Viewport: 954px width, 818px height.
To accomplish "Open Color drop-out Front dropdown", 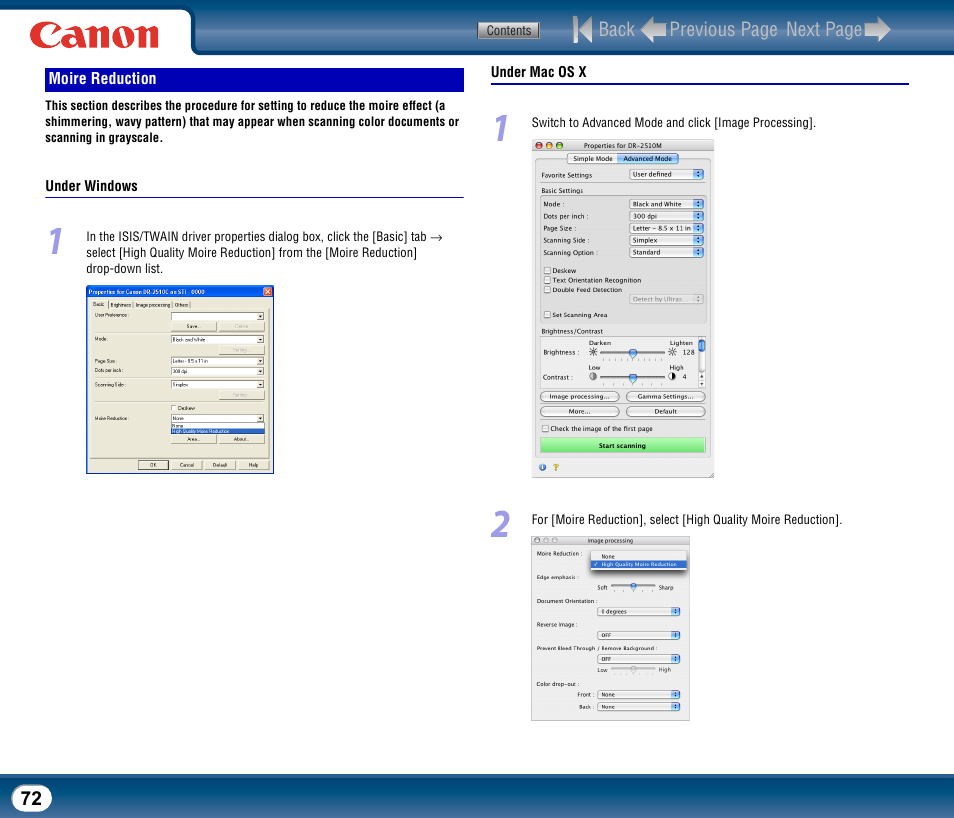I will point(638,694).
